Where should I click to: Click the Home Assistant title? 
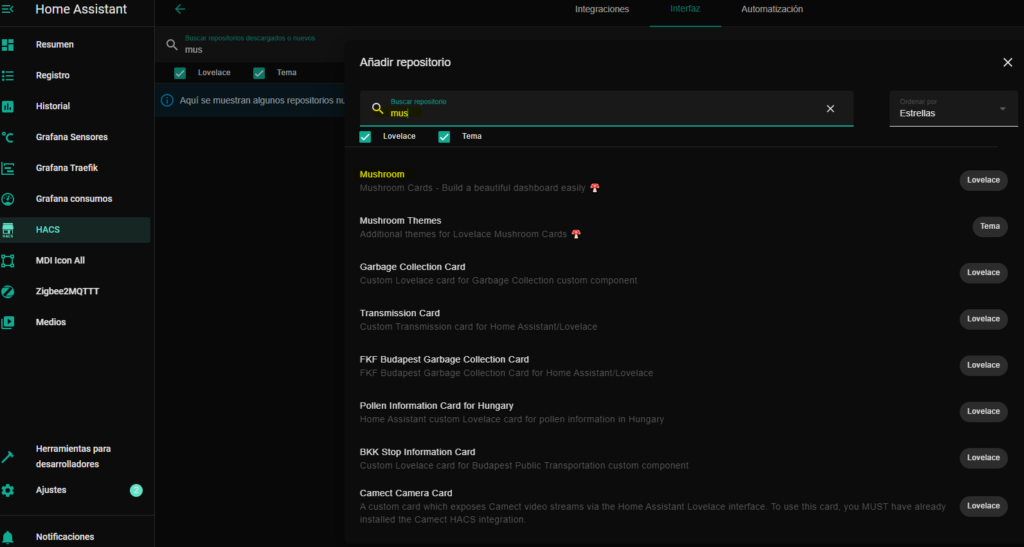pyautogui.click(x=81, y=9)
